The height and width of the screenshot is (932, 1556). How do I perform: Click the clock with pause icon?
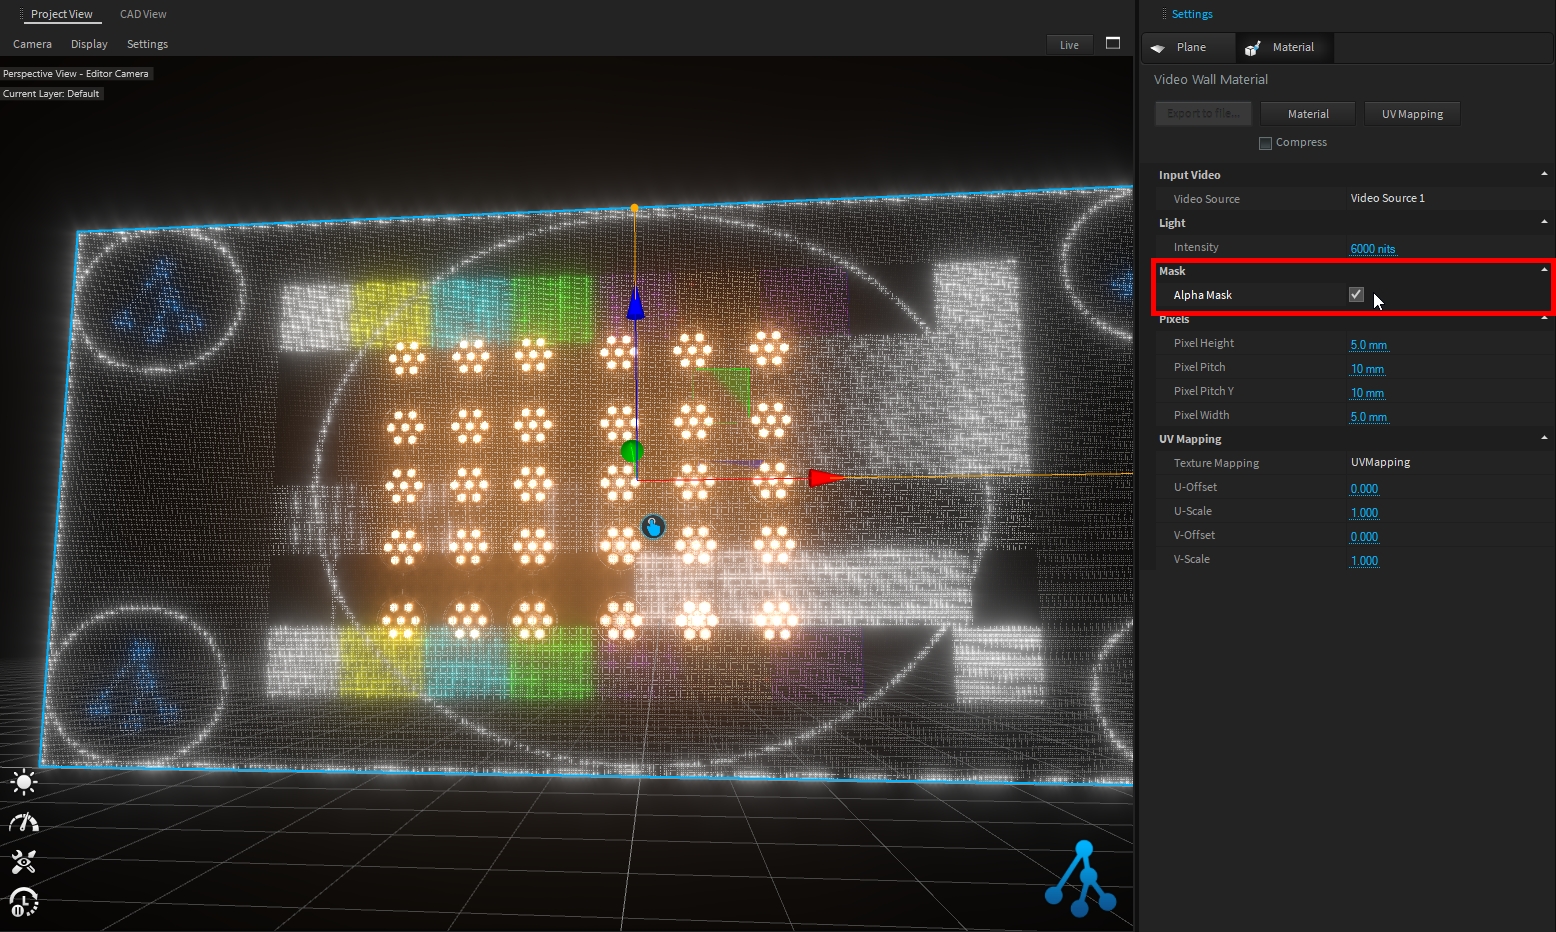coord(23,902)
